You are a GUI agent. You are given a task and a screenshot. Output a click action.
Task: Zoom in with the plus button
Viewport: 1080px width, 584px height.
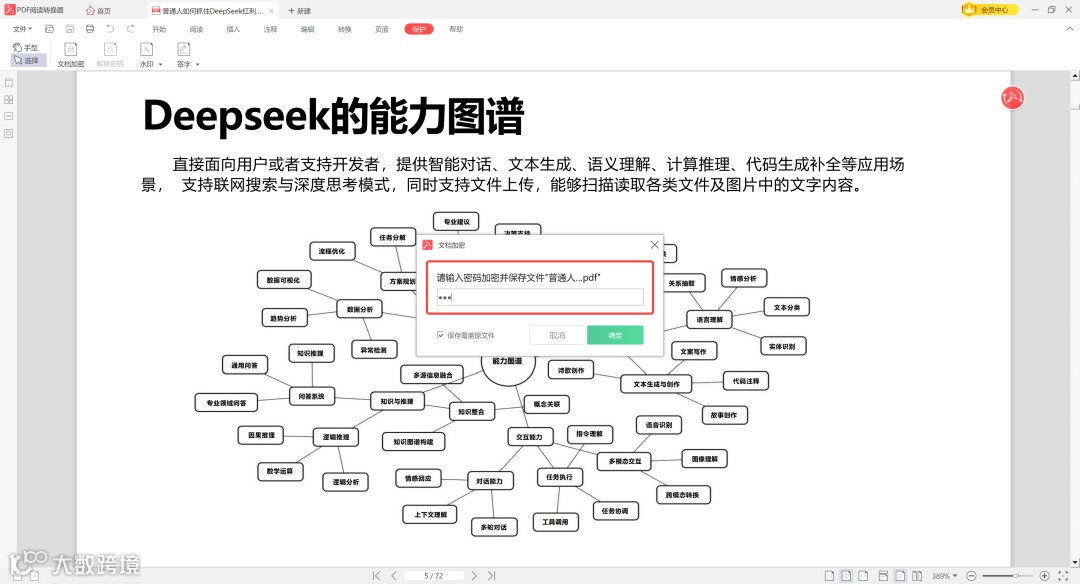pyautogui.click(x=1044, y=576)
